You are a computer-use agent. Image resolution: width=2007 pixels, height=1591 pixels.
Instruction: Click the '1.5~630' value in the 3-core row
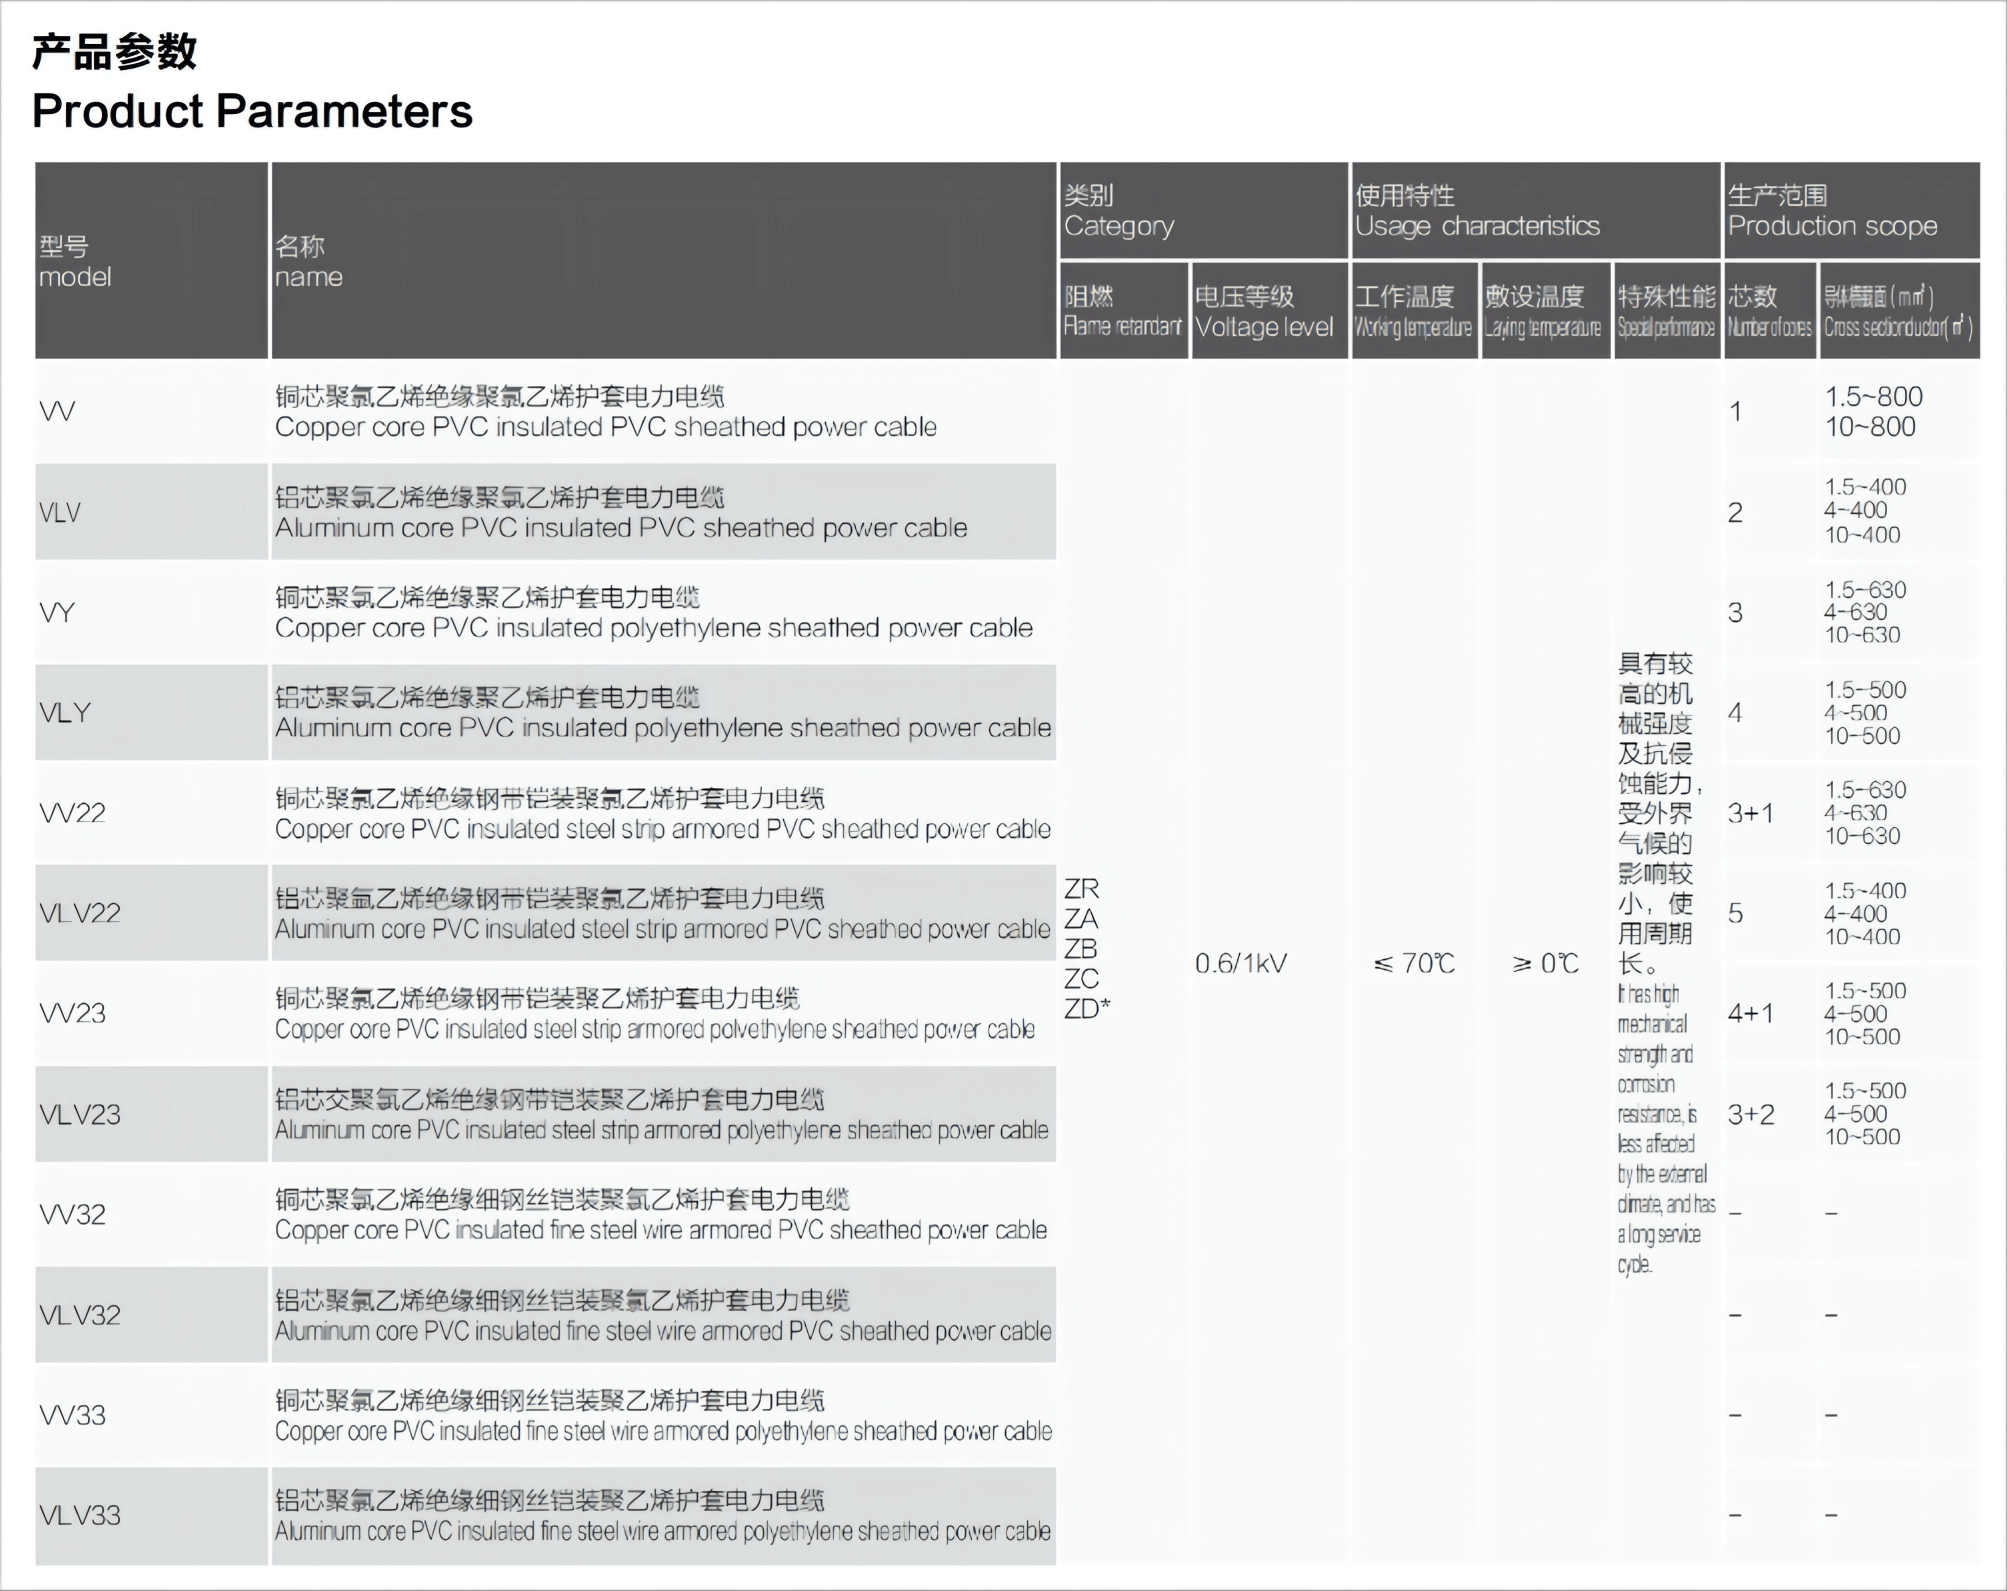point(1865,589)
